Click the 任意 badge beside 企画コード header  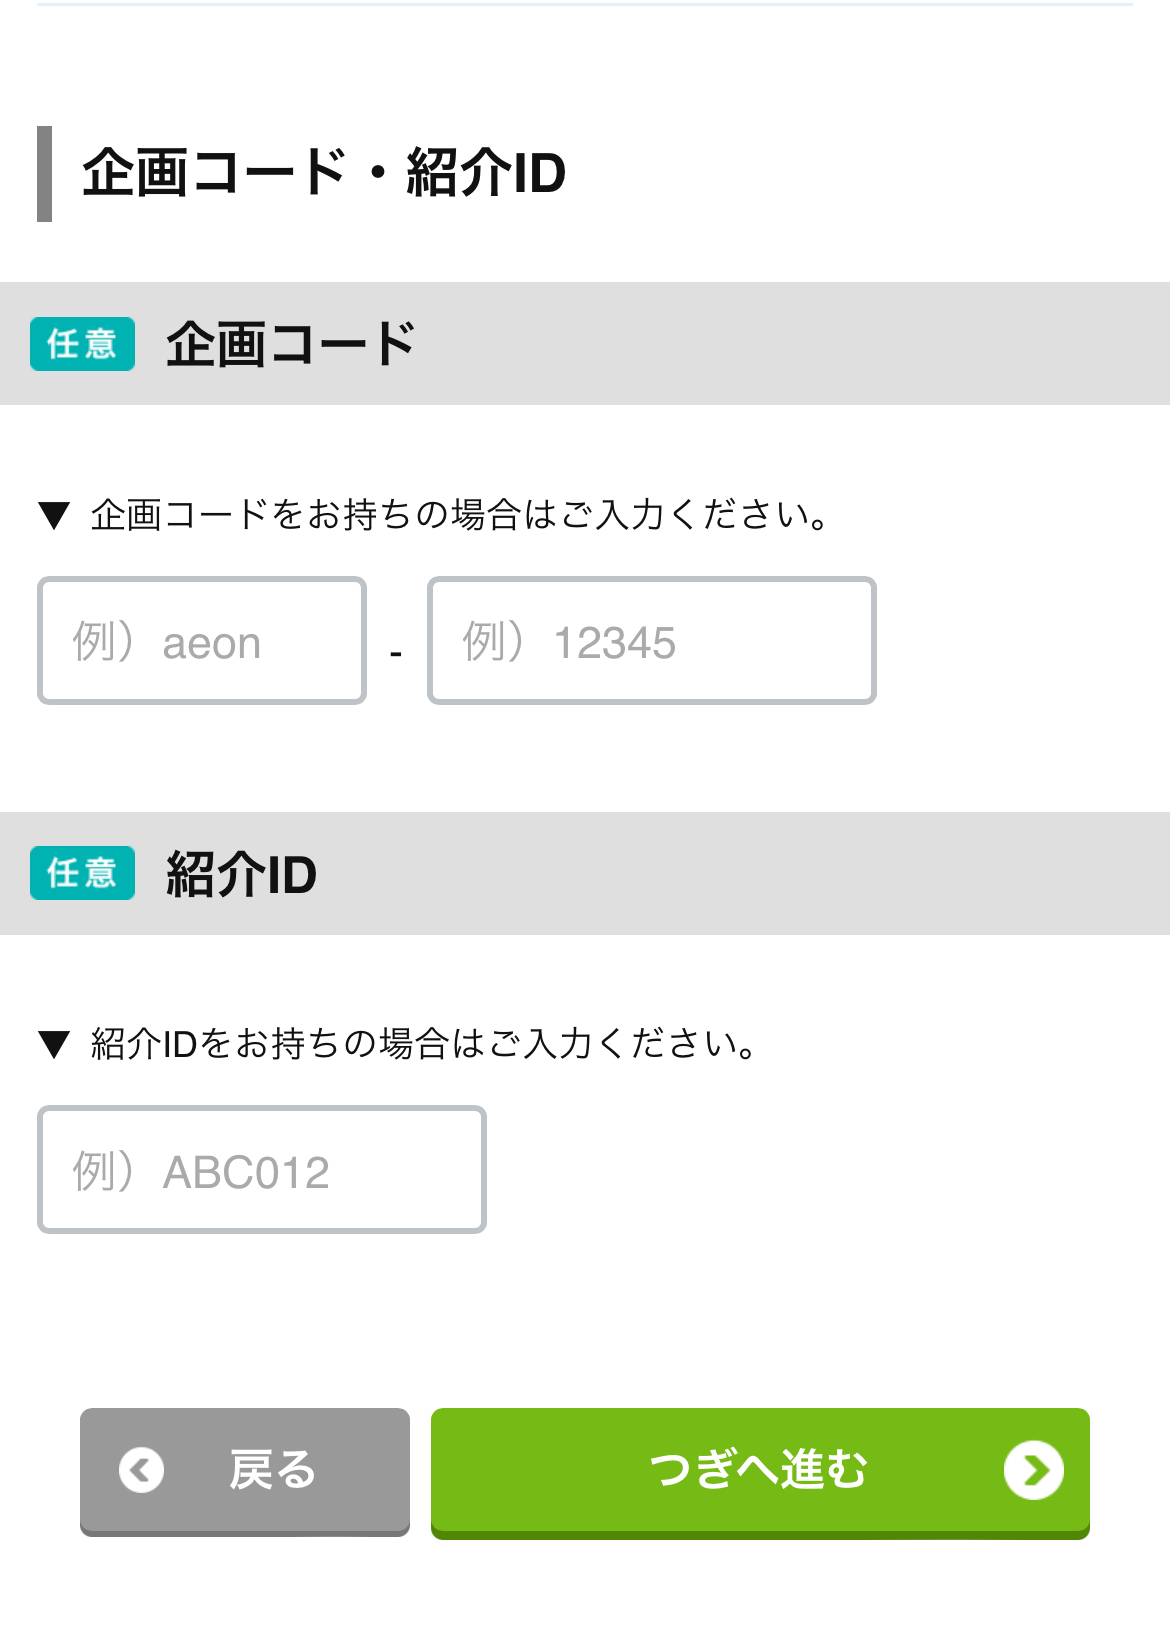click(x=82, y=344)
